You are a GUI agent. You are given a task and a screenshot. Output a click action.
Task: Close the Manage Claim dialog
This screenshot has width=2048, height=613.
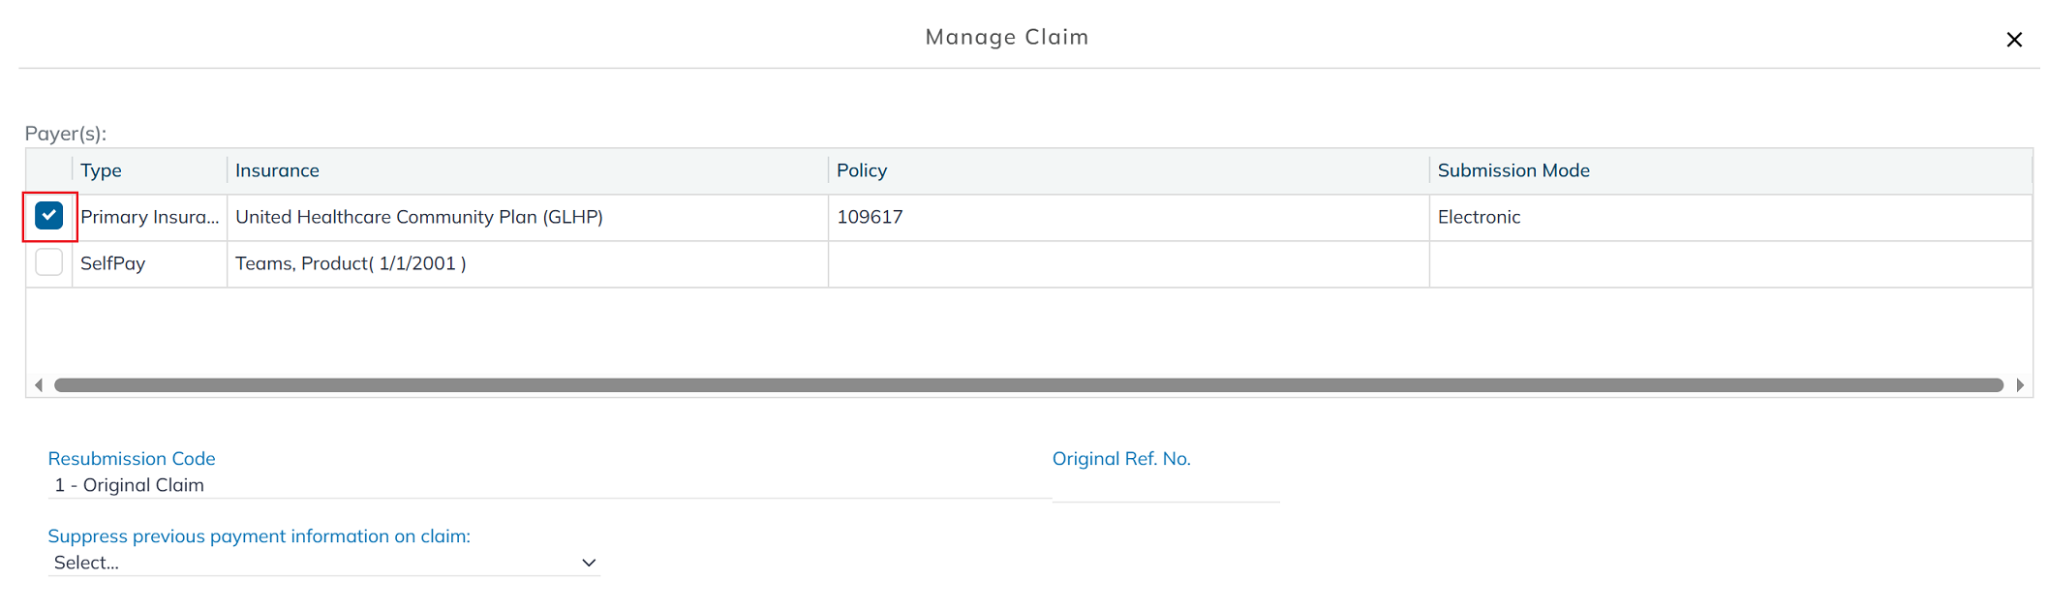pyautogui.click(x=2013, y=40)
